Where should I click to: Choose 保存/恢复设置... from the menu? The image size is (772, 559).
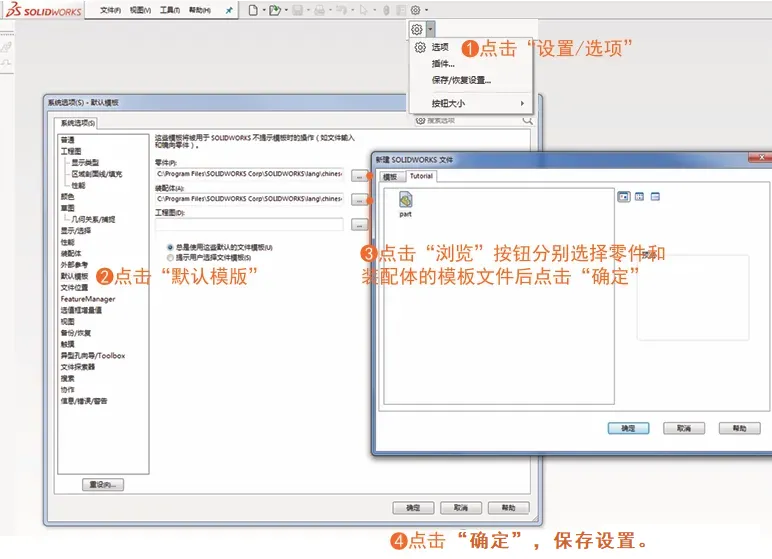click(461, 80)
